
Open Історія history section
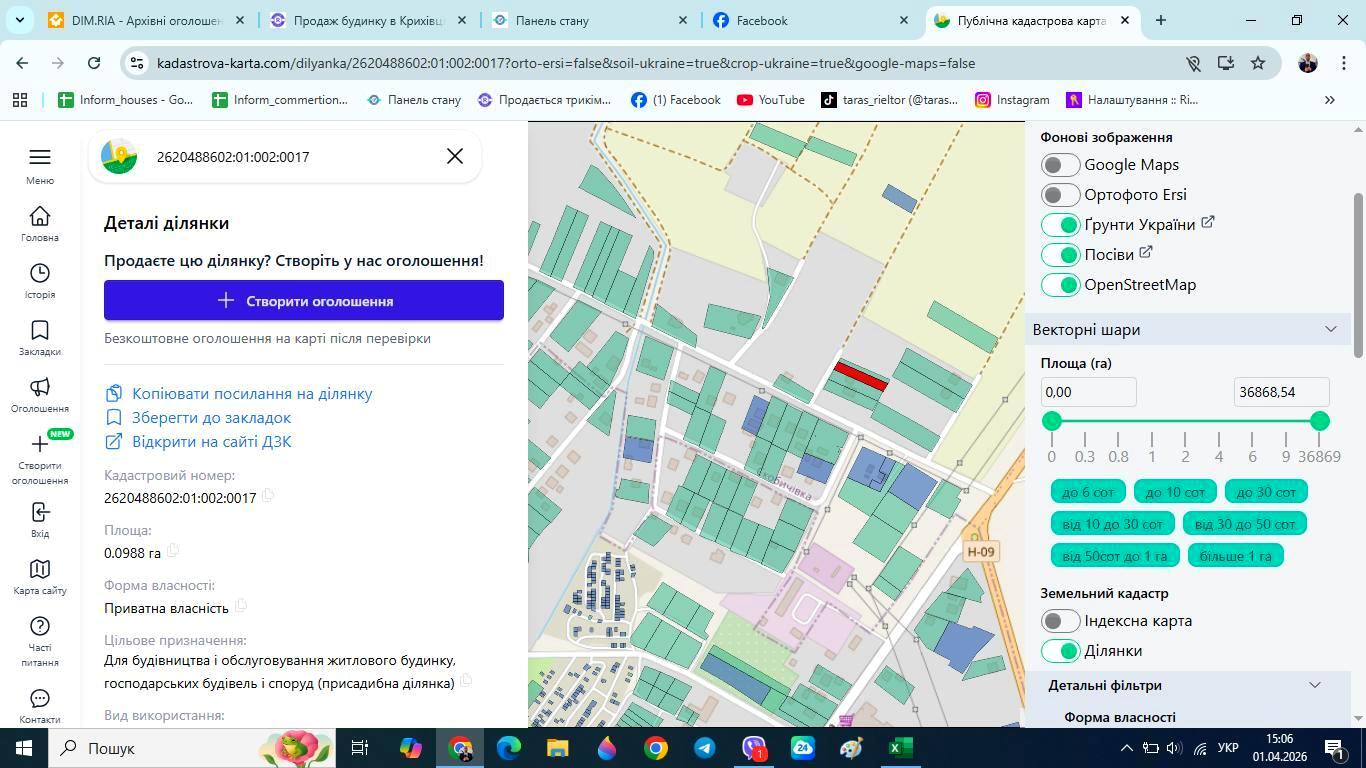click(x=40, y=281)
